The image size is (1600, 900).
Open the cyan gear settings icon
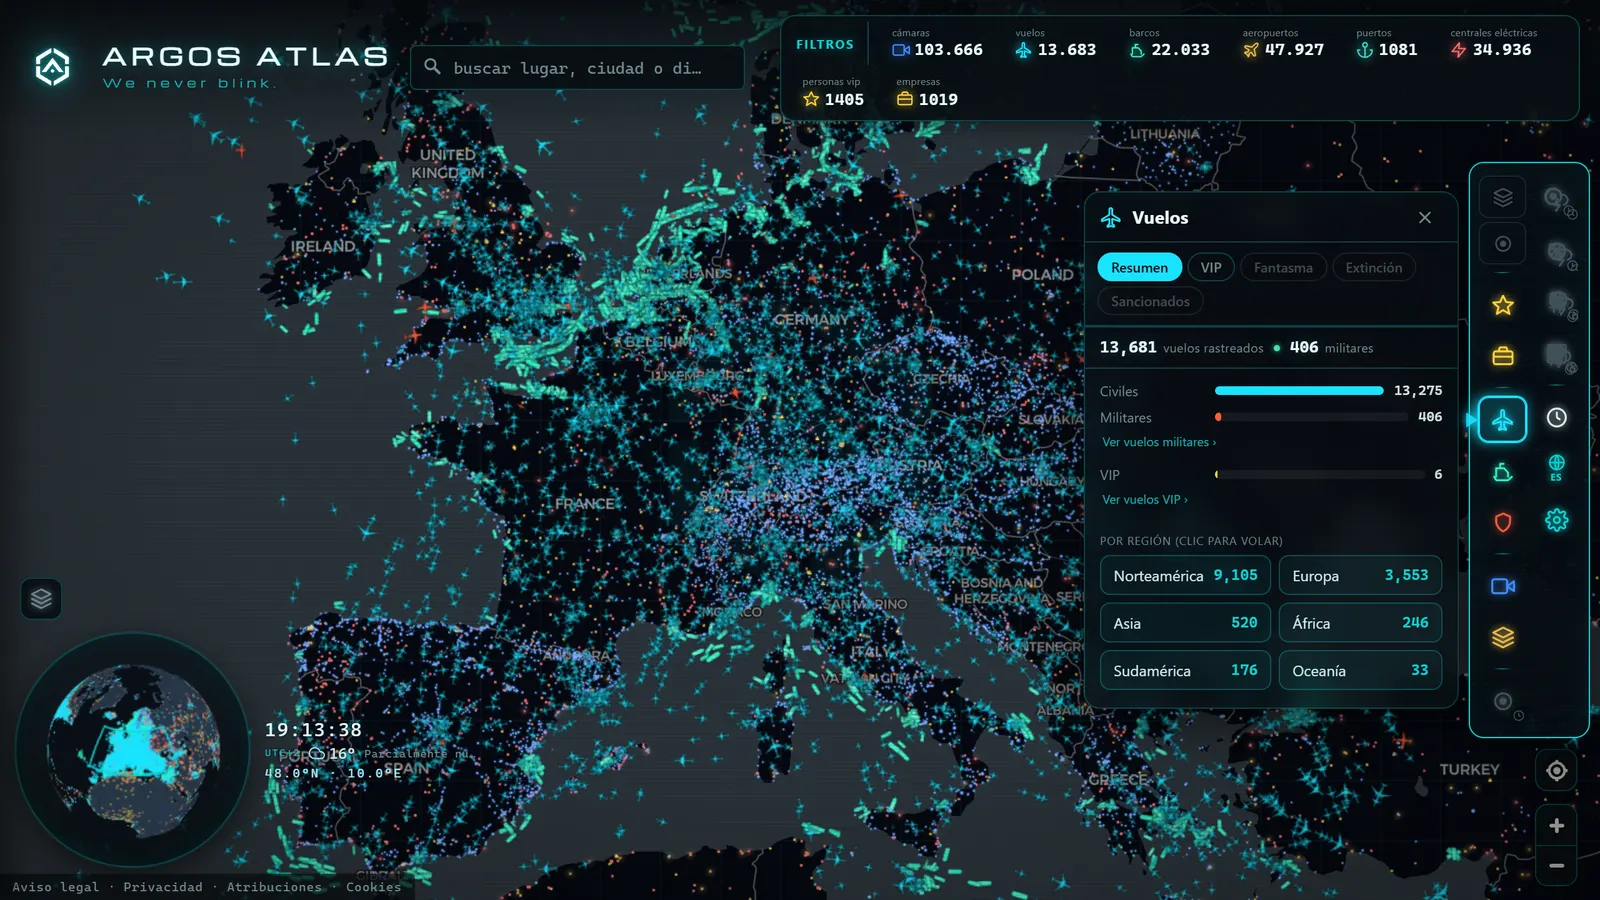click(1557, 520)
